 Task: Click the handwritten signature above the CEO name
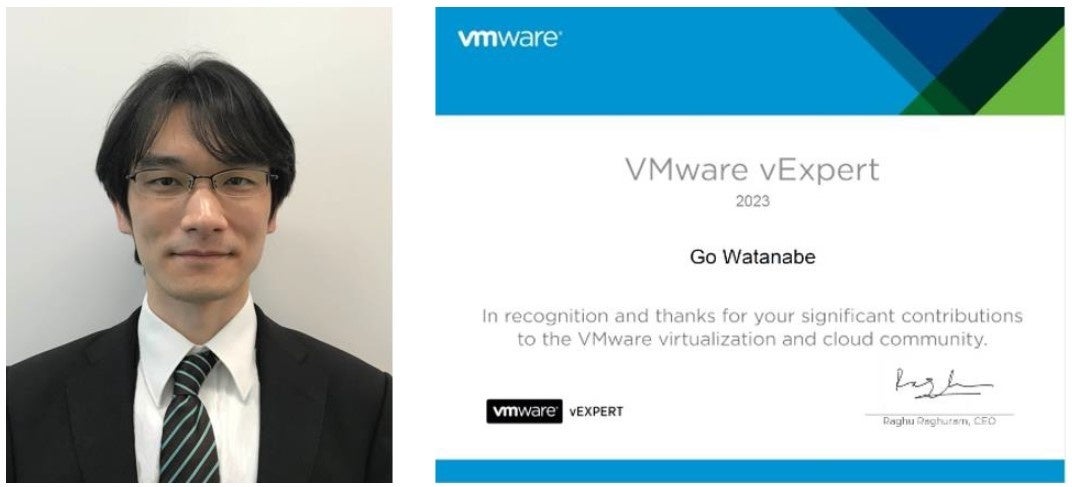(943, 384)
